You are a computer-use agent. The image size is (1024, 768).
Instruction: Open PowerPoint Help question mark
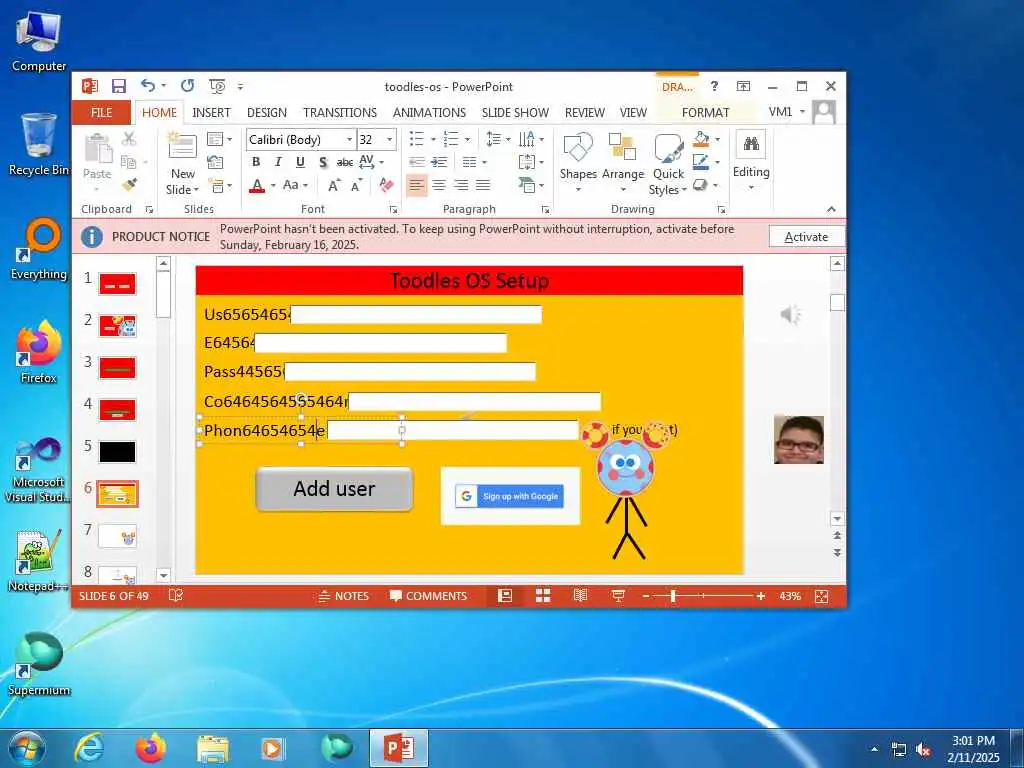[714, 86]
